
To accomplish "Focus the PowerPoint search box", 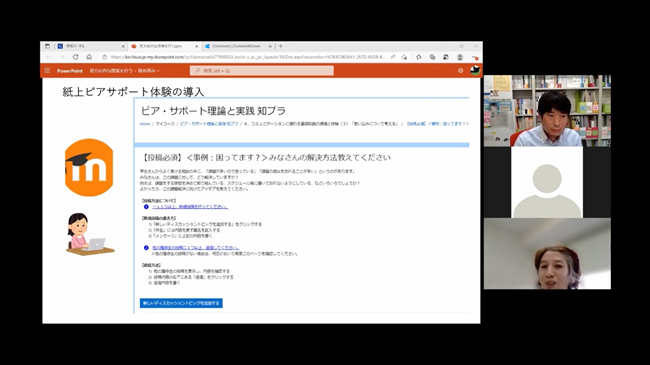I will pos(262,71).
